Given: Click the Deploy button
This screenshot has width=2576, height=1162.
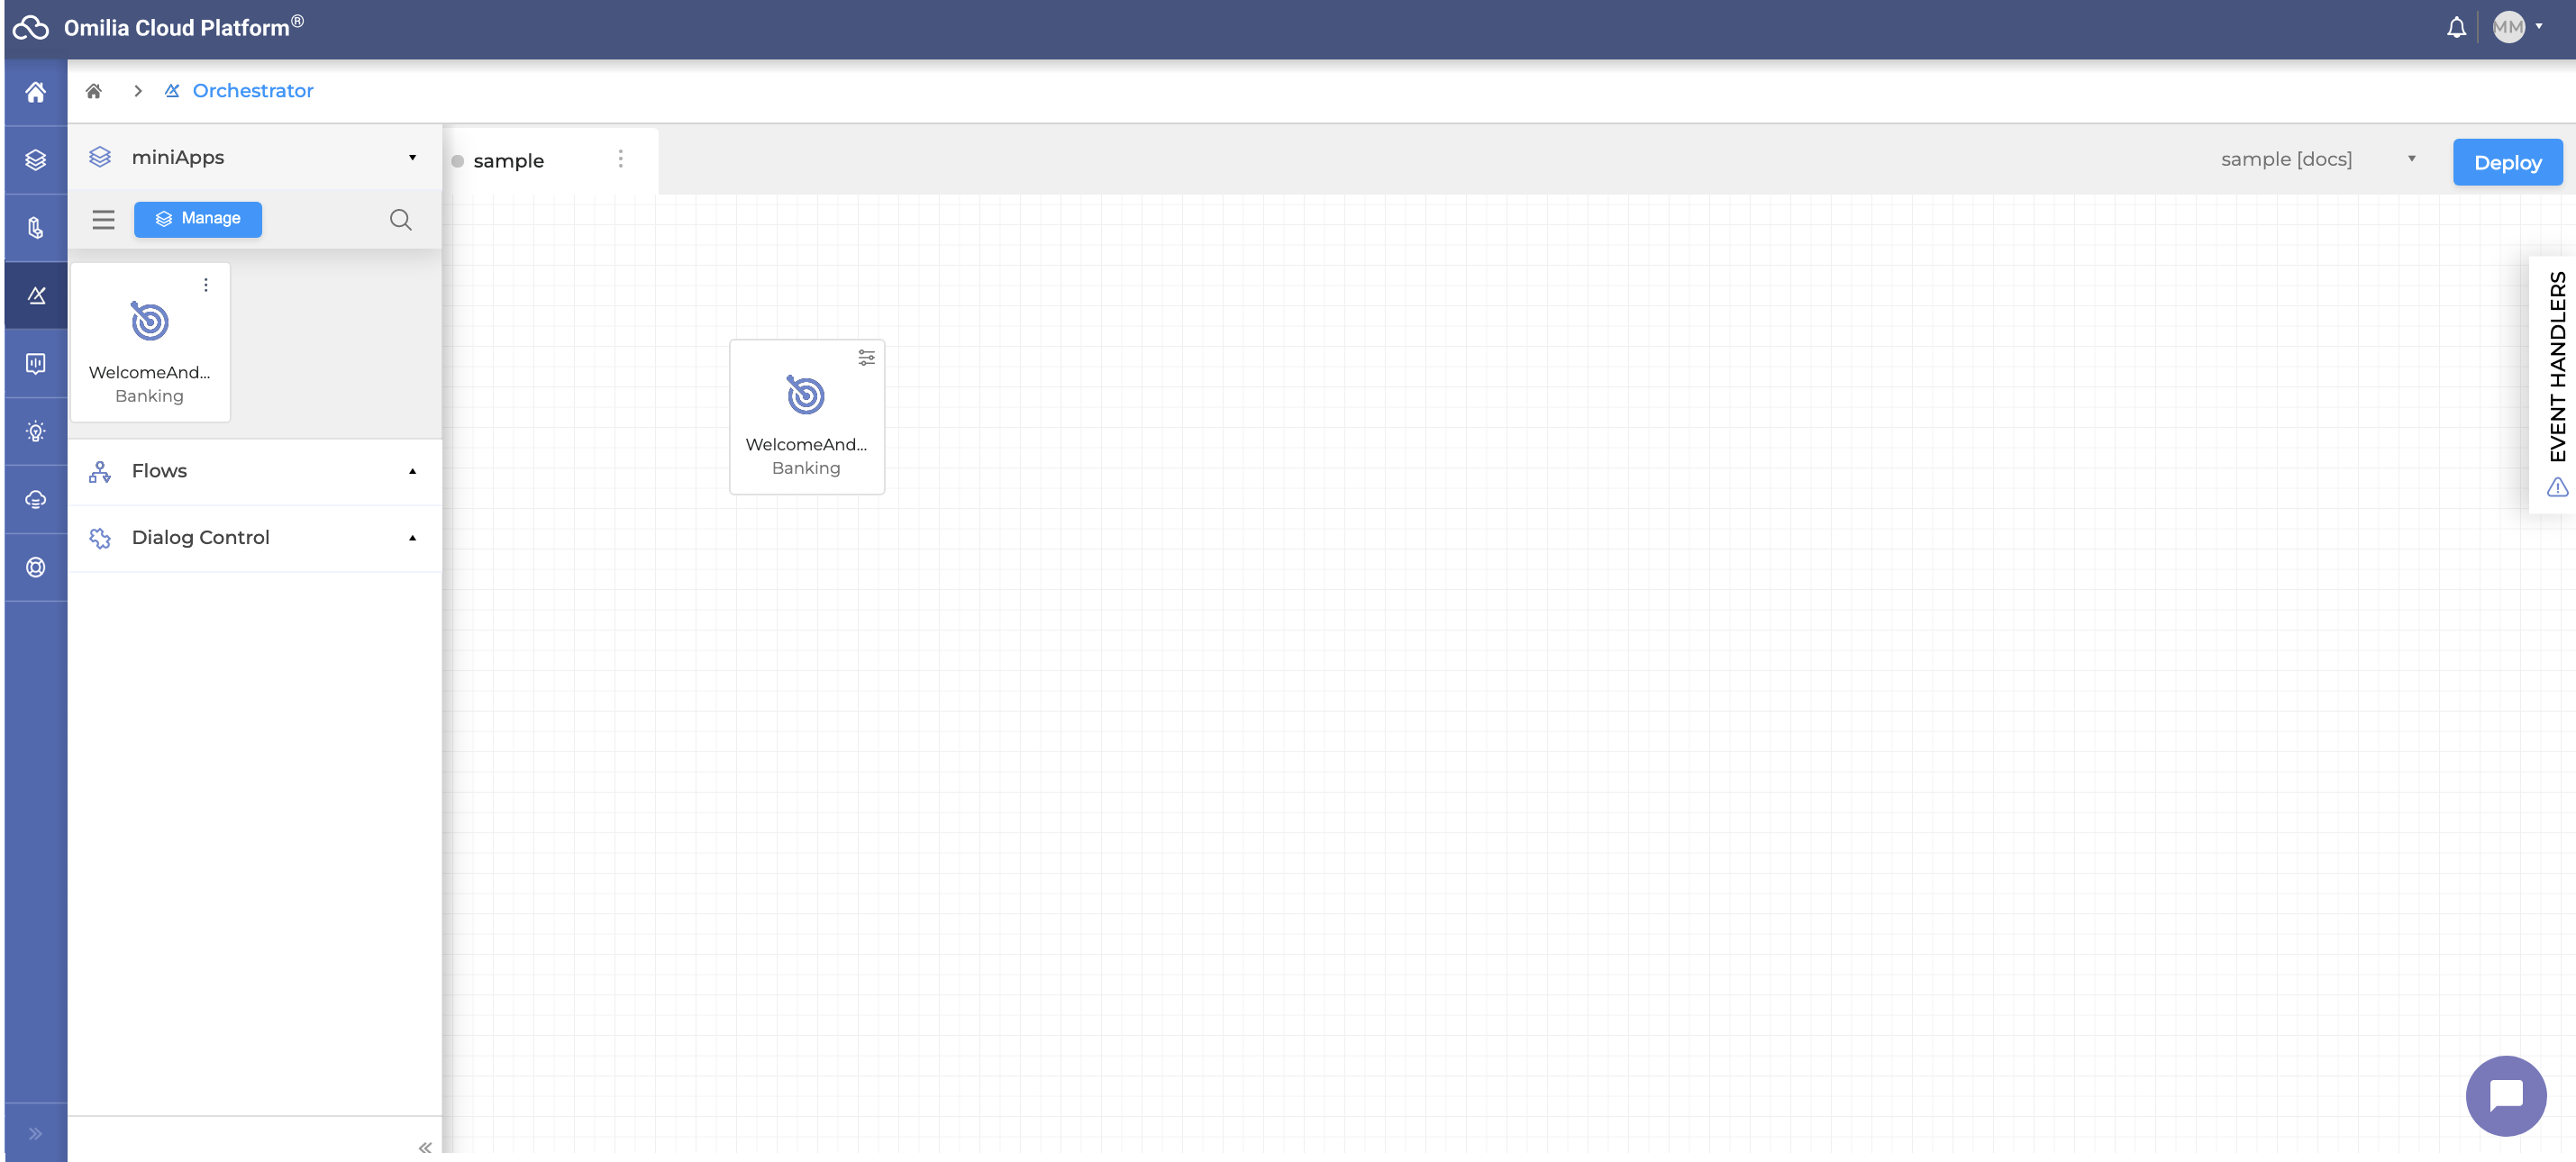Looking at the screenshot, I should point(2507,162).
